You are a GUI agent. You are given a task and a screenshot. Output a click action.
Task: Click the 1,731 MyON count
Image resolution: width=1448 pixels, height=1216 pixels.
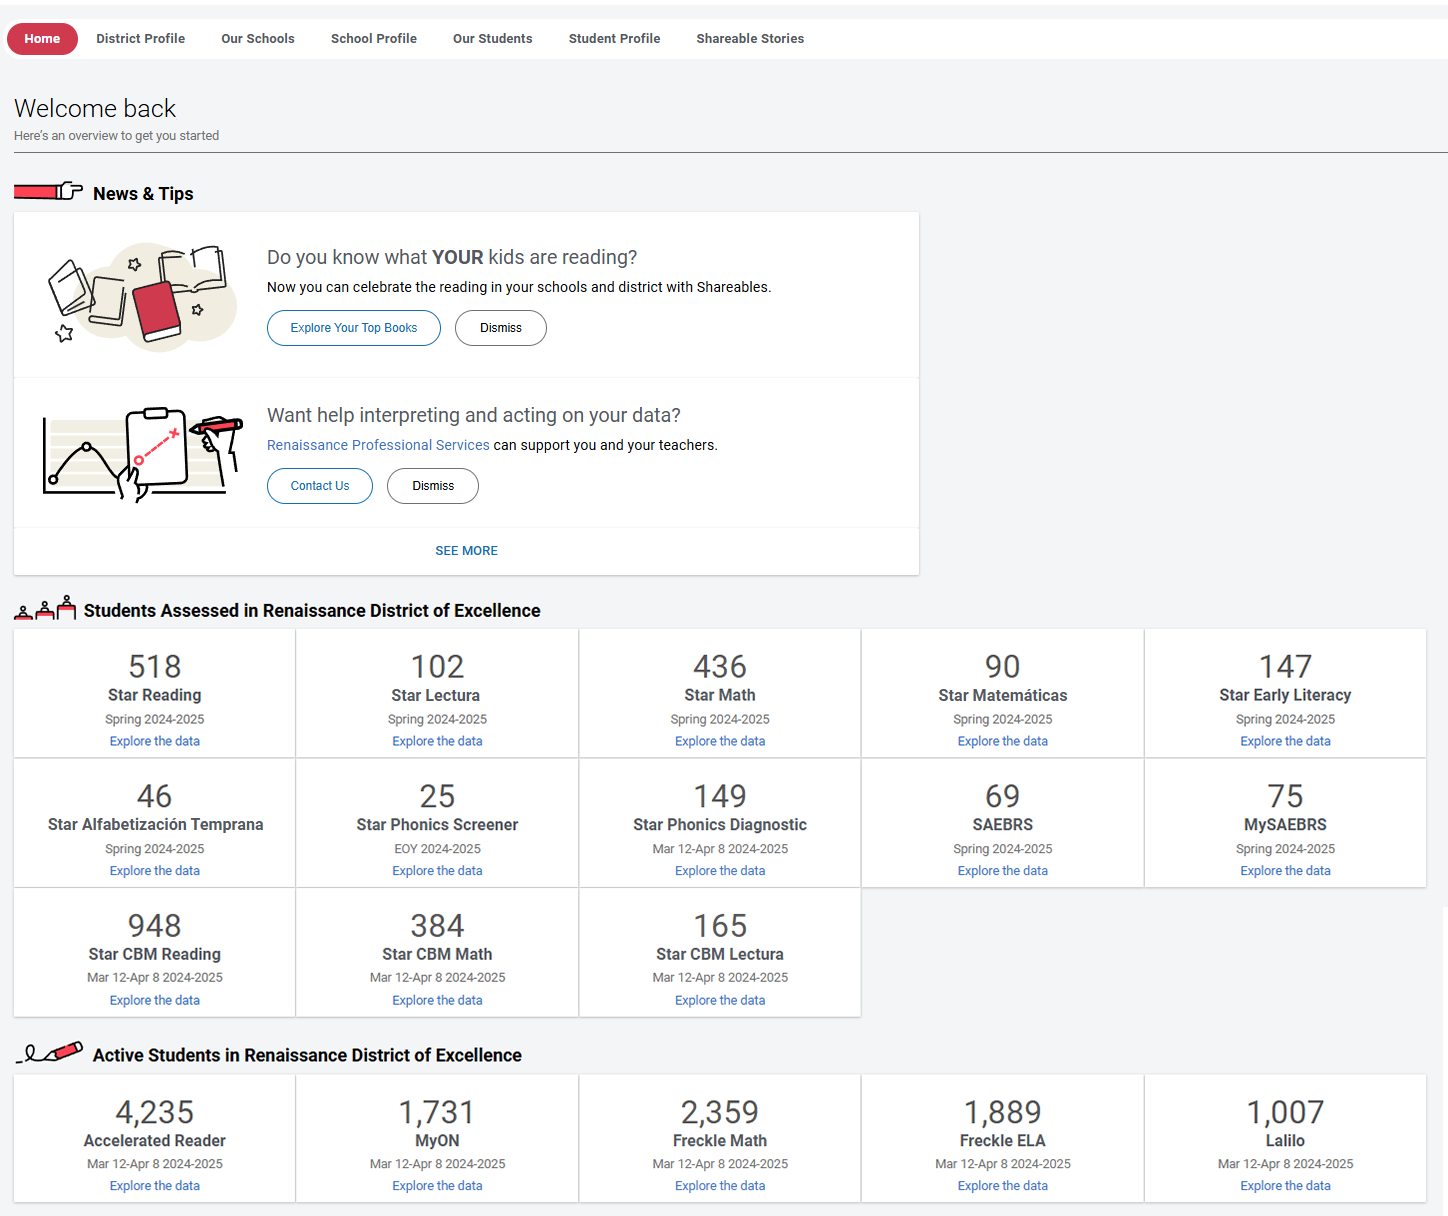[x=437, y=1112]
